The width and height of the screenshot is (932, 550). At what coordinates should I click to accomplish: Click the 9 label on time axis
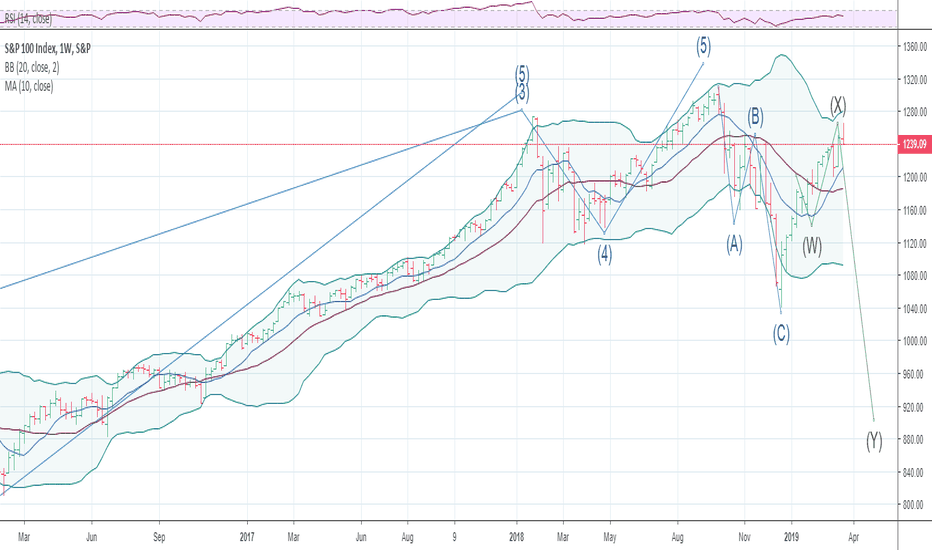[455, 537]
